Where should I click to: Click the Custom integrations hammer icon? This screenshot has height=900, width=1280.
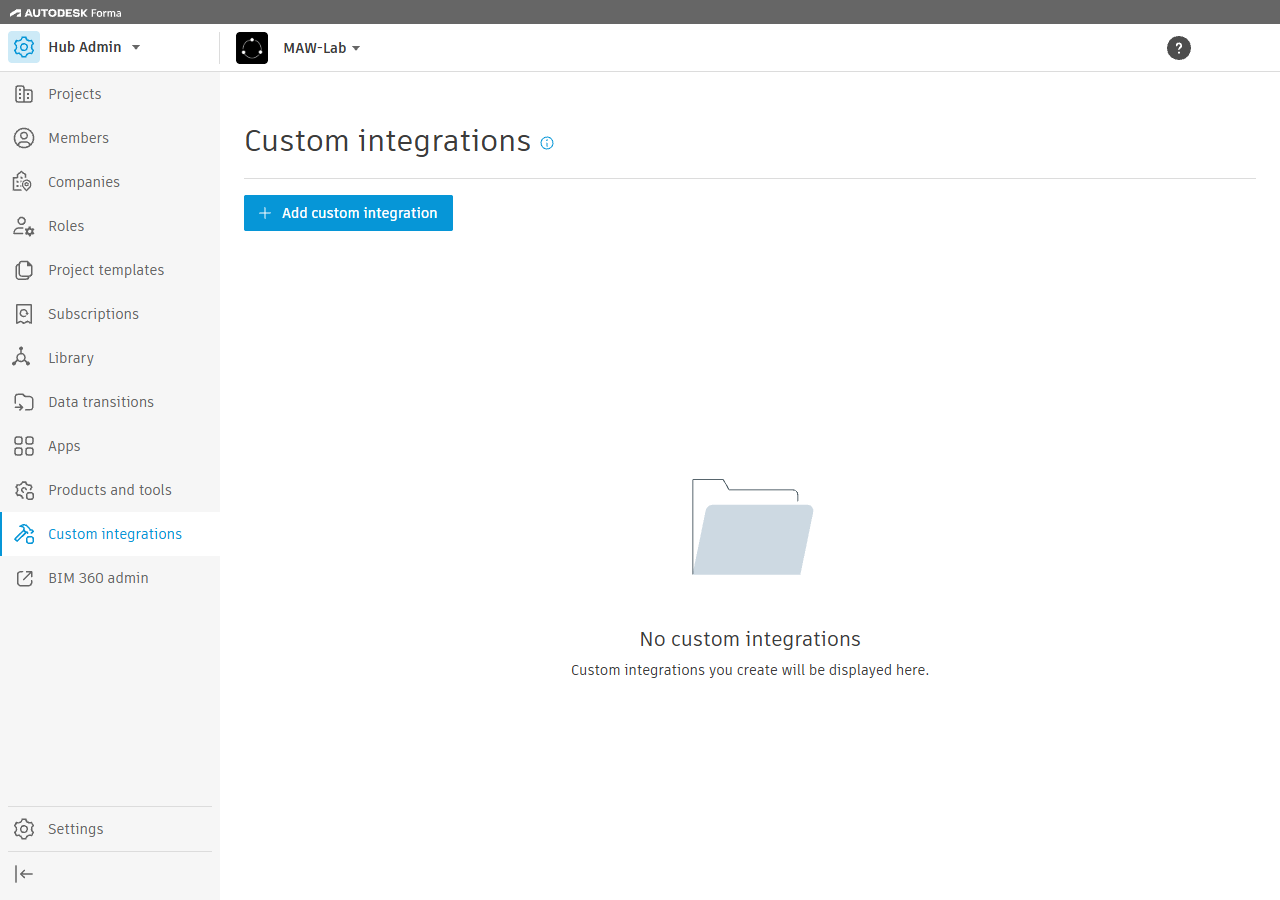coord(24,534)
